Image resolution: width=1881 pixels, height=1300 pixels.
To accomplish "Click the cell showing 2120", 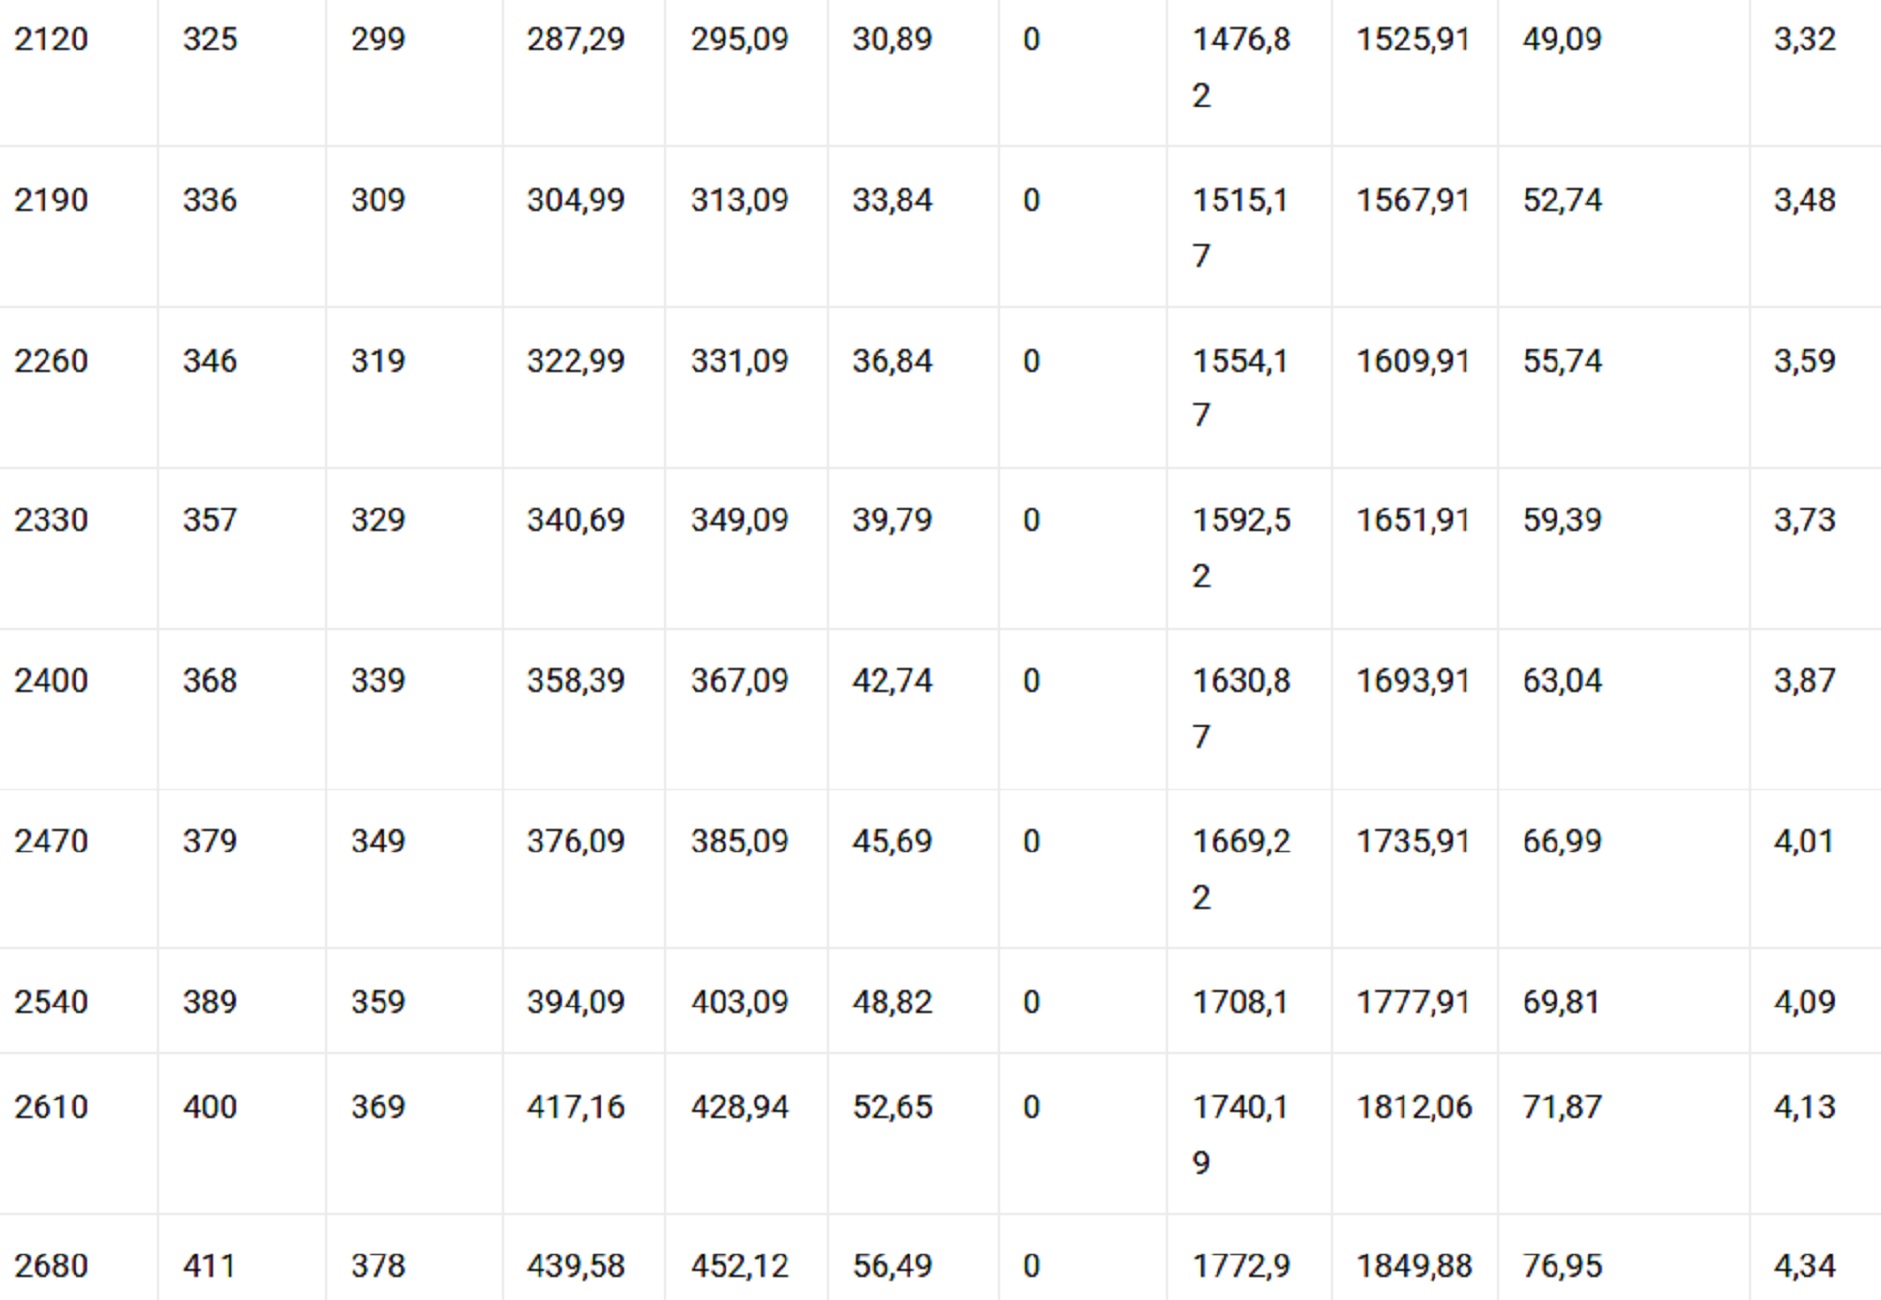I will click(51, 40).
